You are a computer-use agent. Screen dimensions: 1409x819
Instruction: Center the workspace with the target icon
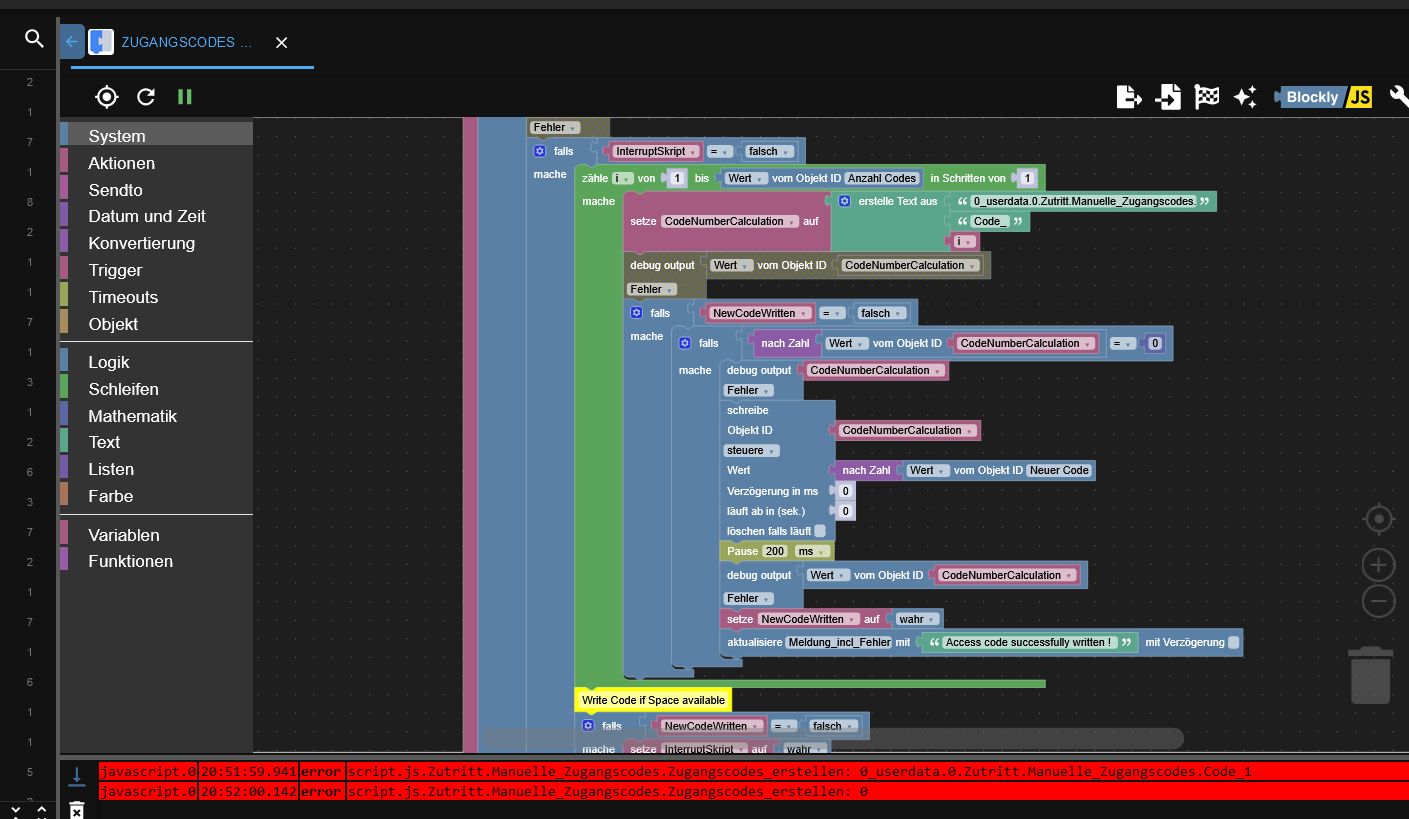tap(1379, 519)
